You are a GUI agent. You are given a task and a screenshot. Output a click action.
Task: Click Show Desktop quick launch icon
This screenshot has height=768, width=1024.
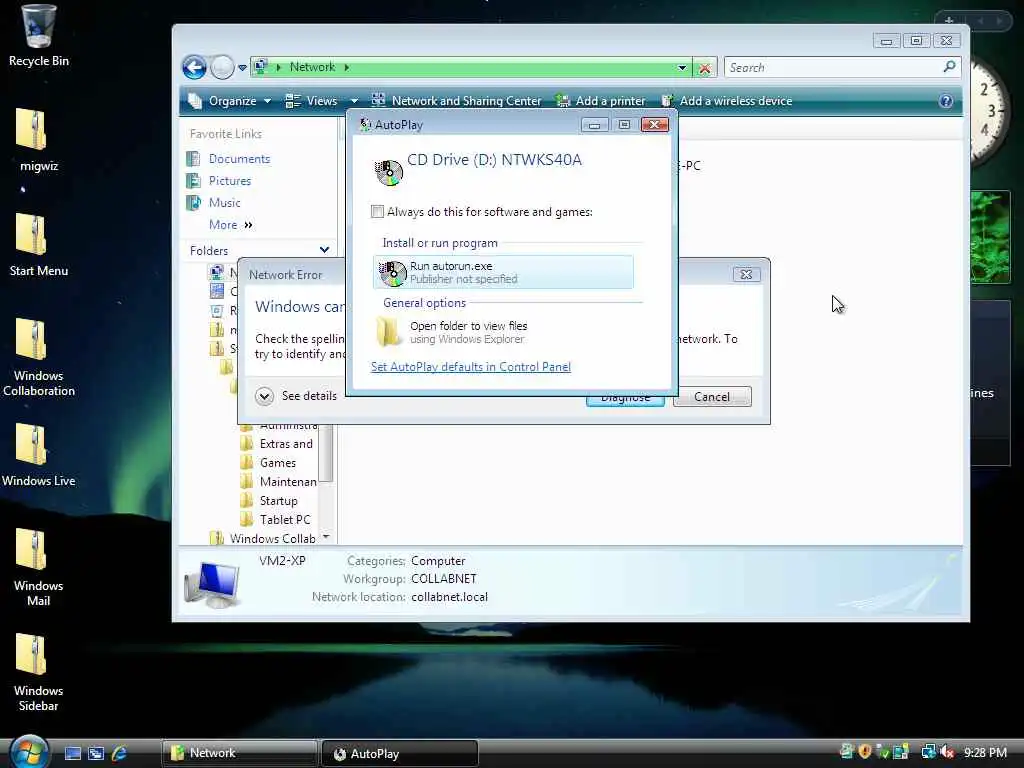pyautogui.click(x=72, y=754)
